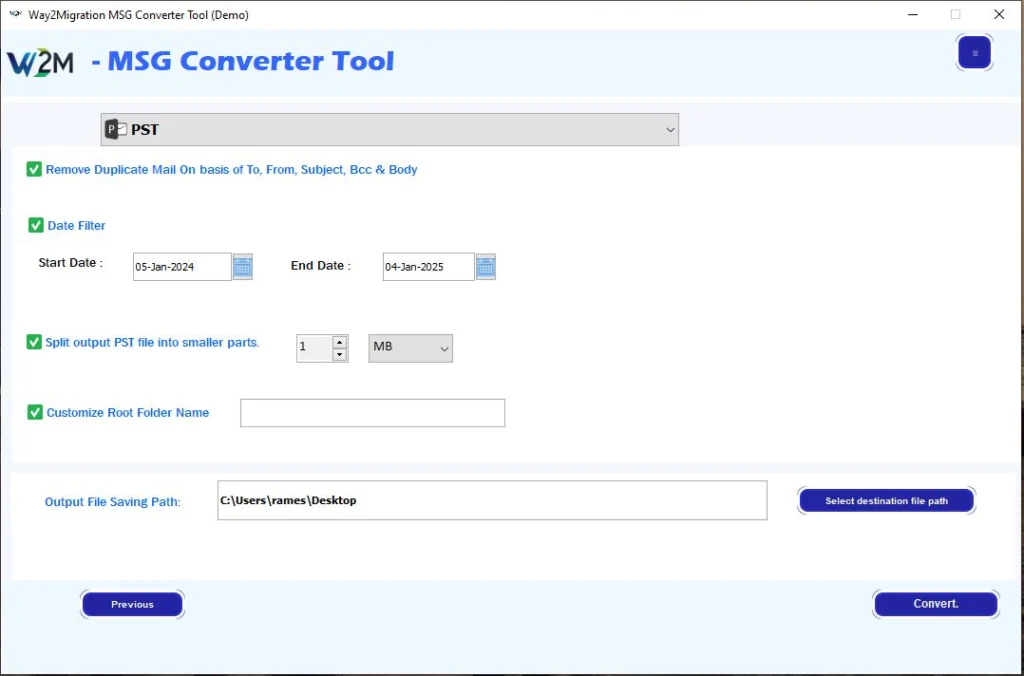The height and width of the screenshot is (676, 1024).
Task: Click the Output File Saving Path field
Action: point(491,501)
